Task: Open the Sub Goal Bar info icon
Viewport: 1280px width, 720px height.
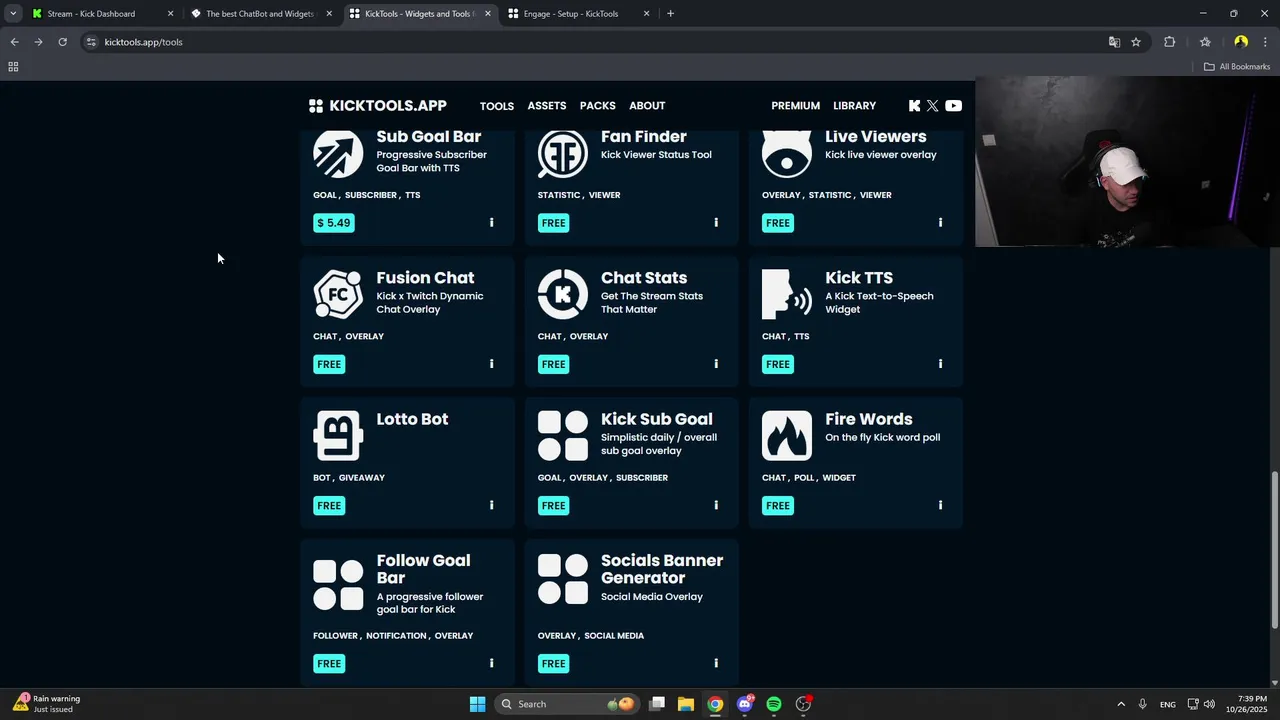Action: click(491, 222)
